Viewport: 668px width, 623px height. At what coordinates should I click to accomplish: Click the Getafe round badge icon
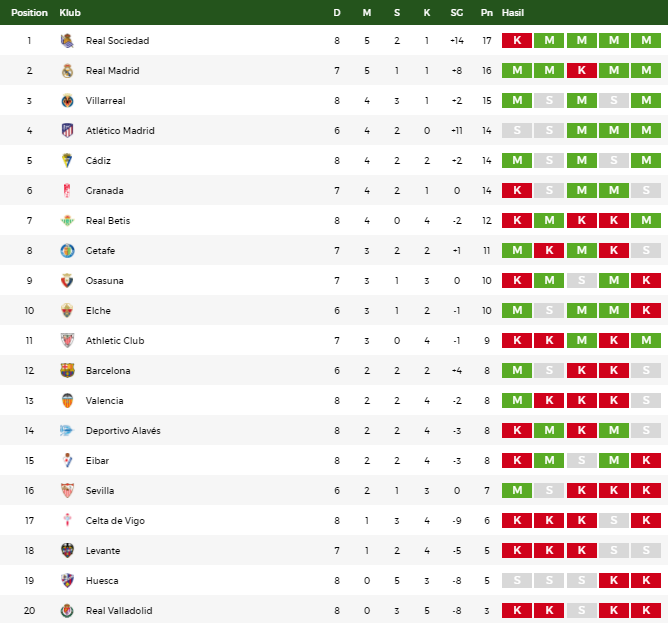pyautogui.click(x=67, y=251)
